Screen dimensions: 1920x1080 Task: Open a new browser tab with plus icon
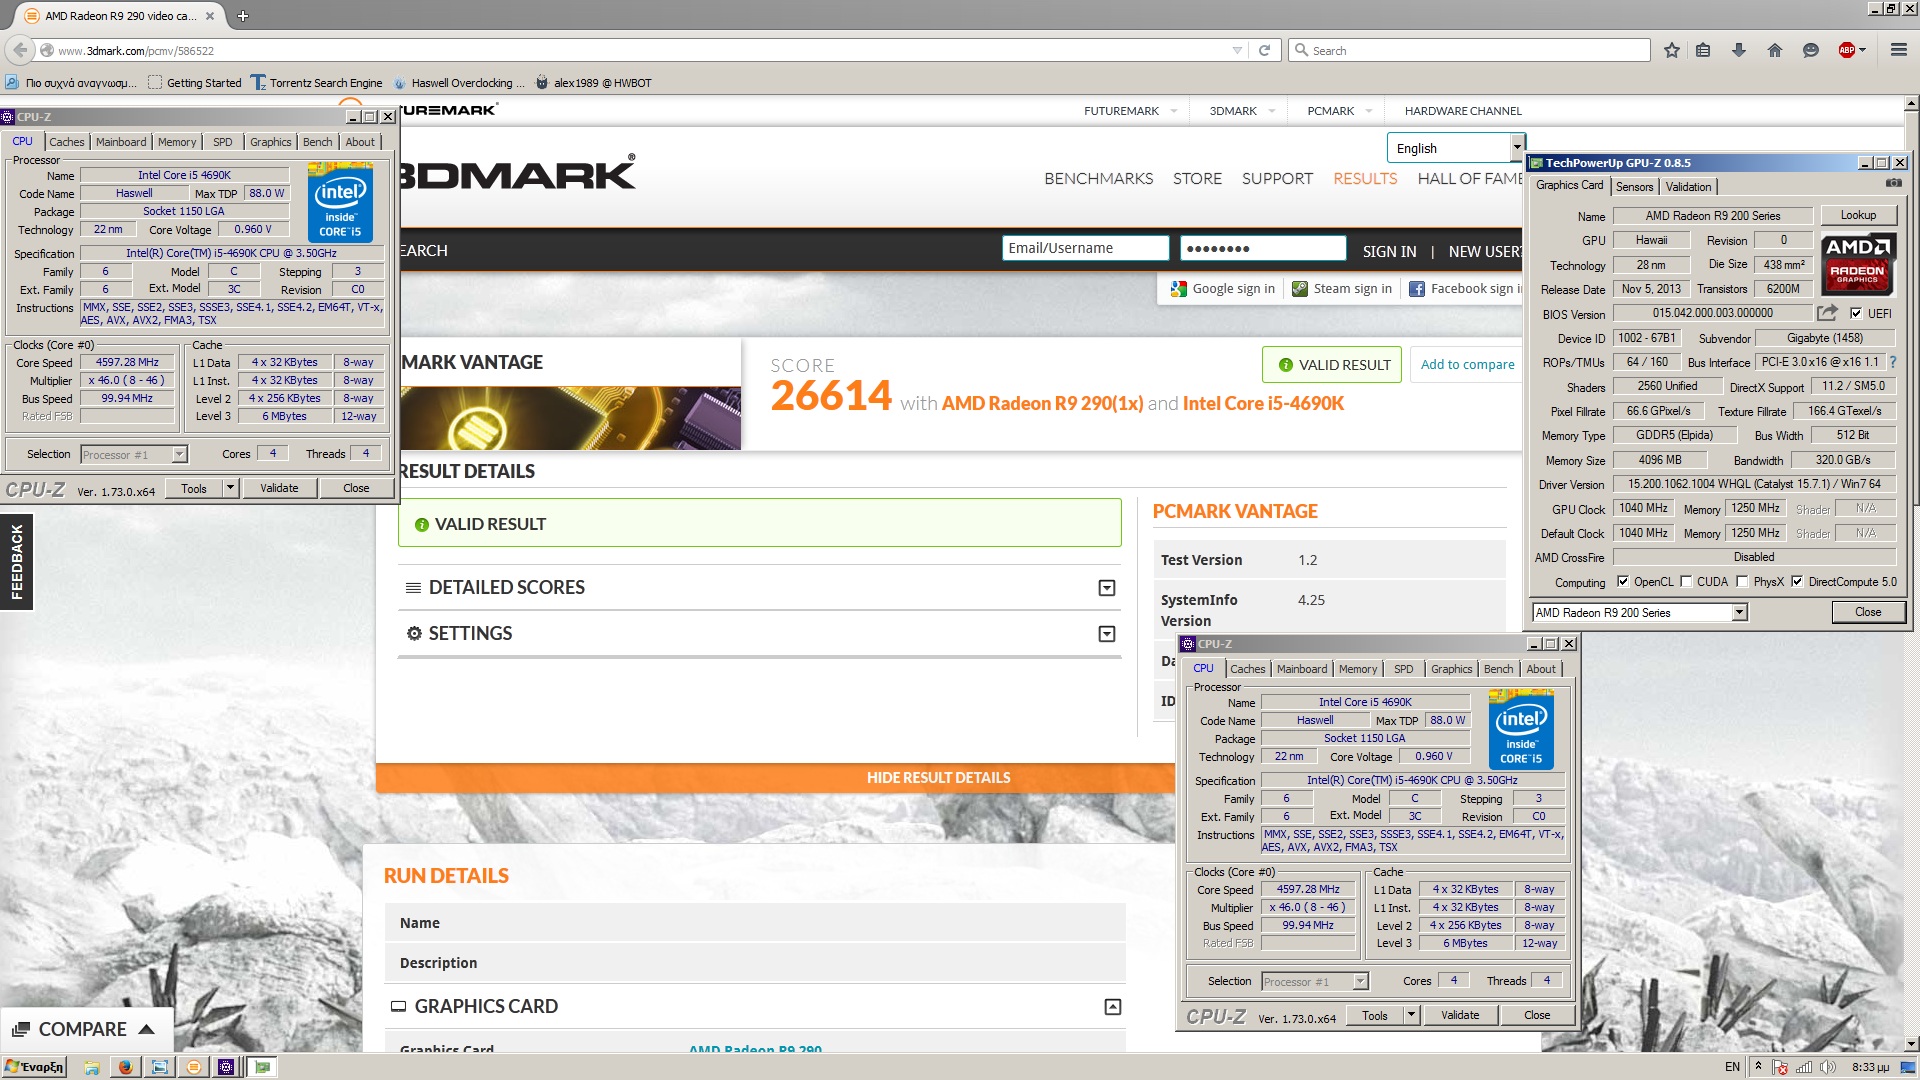click(243, 16)
